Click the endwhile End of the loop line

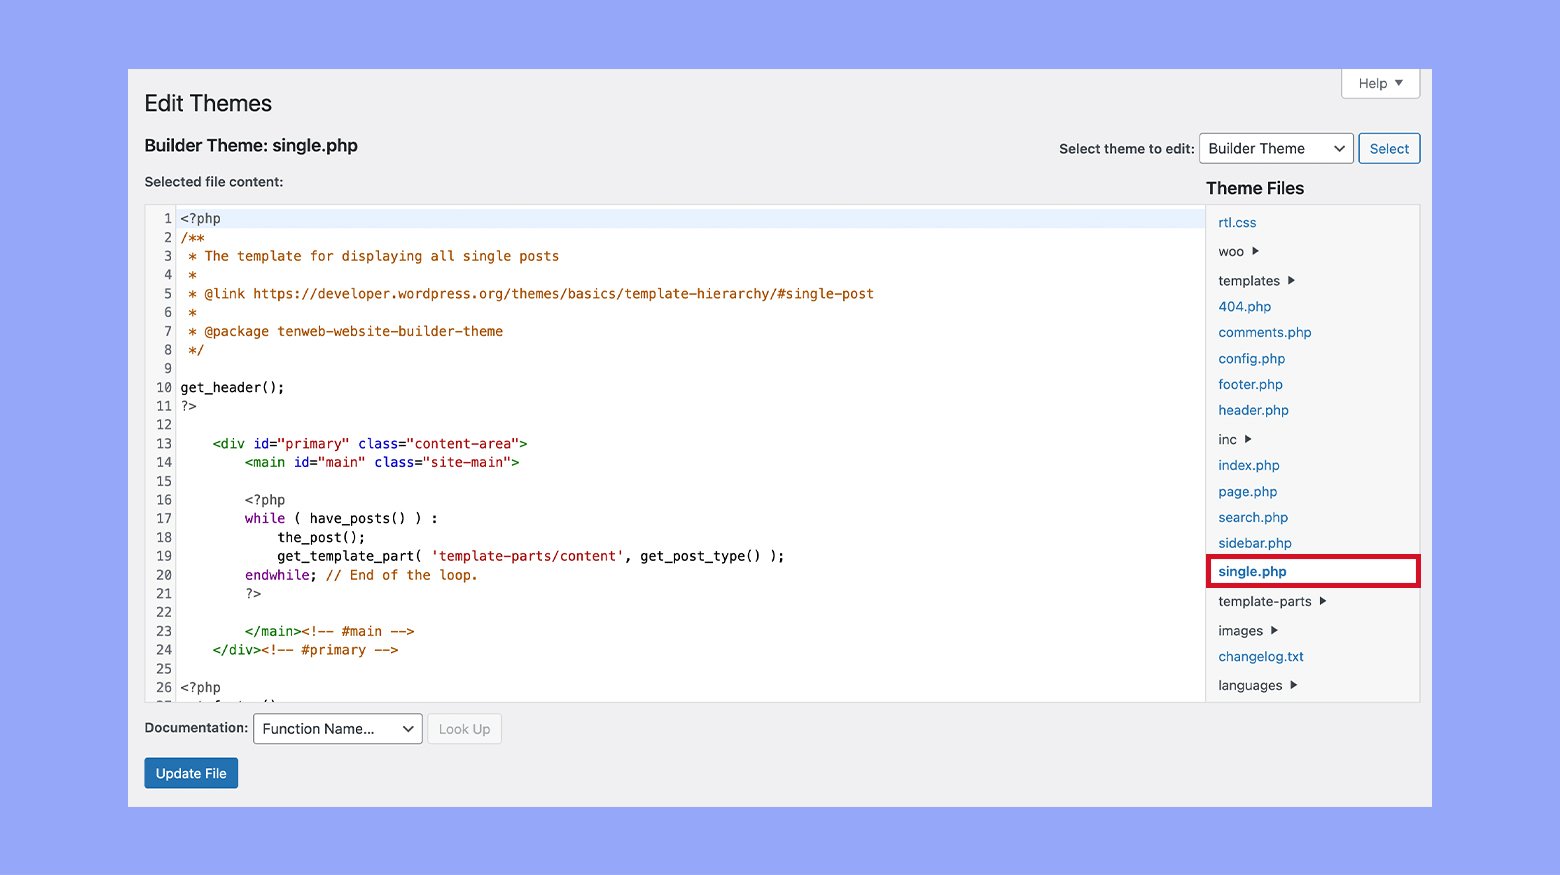click(x=361, y=576)
